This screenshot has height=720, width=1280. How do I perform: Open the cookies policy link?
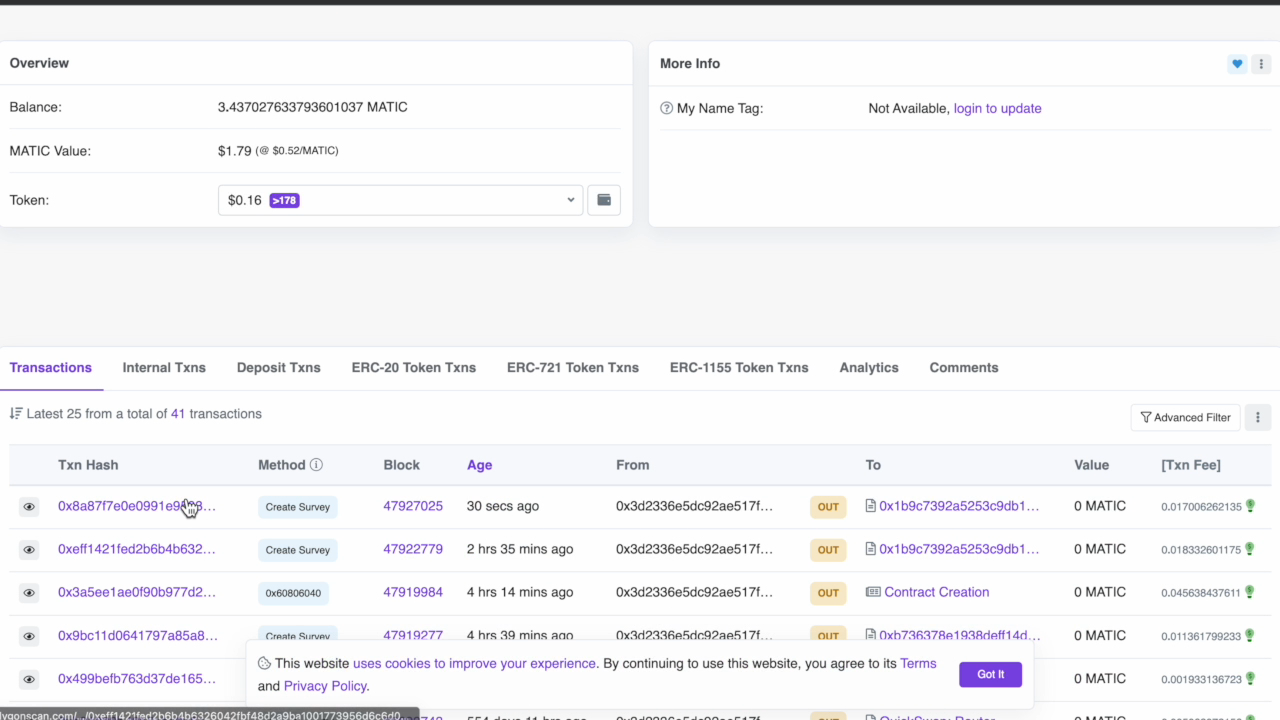click(x=475, y=663)
